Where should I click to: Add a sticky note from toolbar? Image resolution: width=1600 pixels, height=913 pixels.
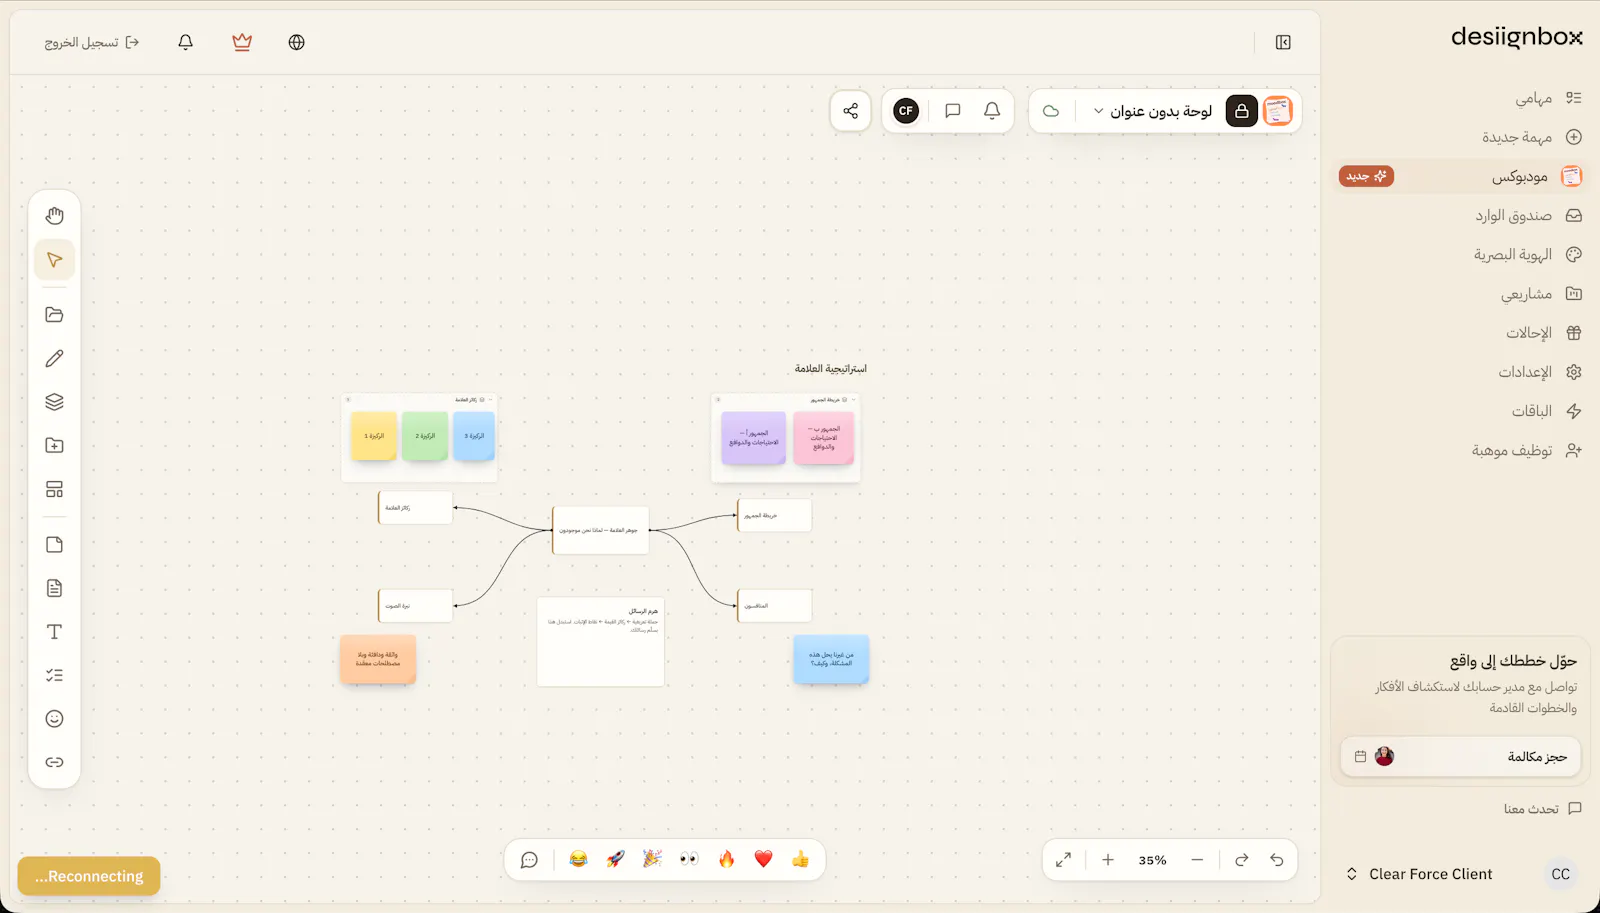(x=54, y=545)
